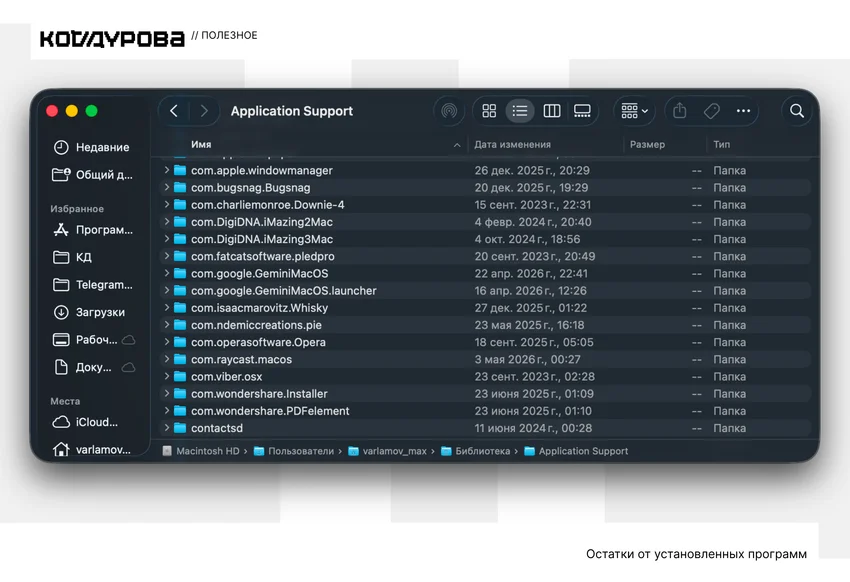
Task: Sort by the Имя column header
Action: 201,145
